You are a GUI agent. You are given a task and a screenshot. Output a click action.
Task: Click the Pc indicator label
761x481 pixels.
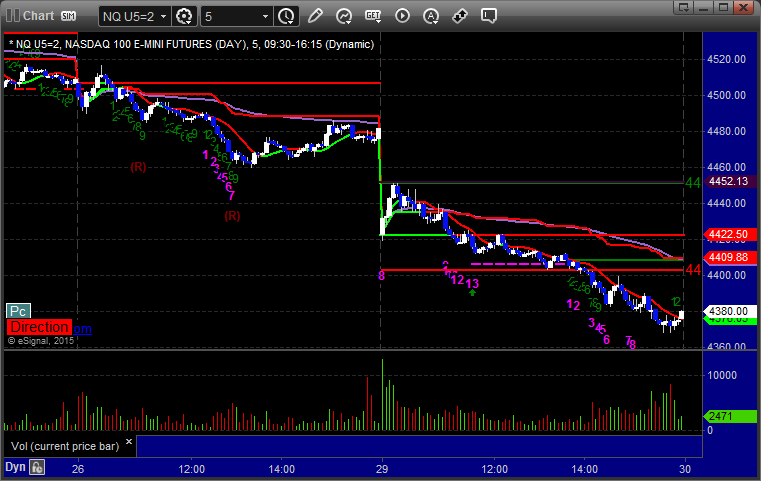[x=18, y=311]
